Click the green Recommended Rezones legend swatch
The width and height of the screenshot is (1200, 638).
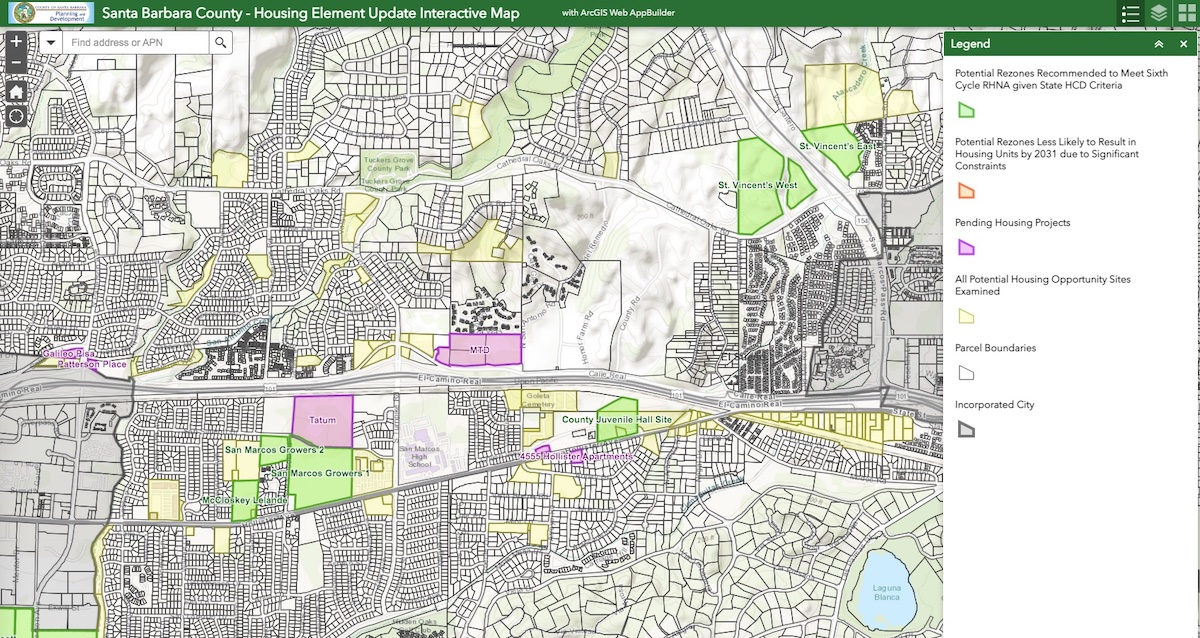click(966, 110)
